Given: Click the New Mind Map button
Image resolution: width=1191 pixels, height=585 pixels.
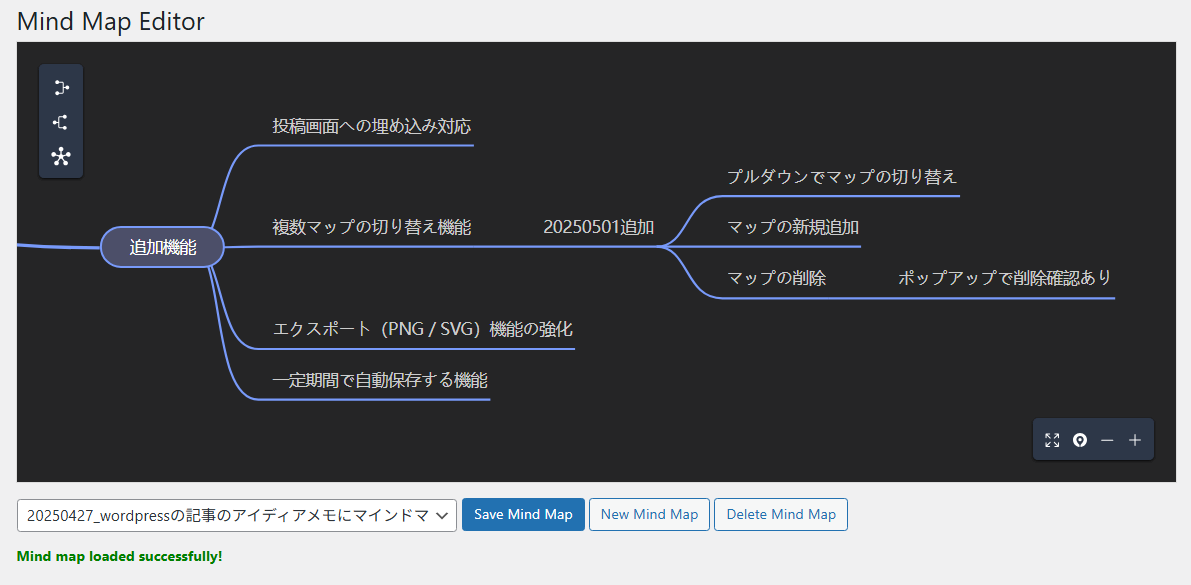Looking at the screenshot, I should [649, 514].
